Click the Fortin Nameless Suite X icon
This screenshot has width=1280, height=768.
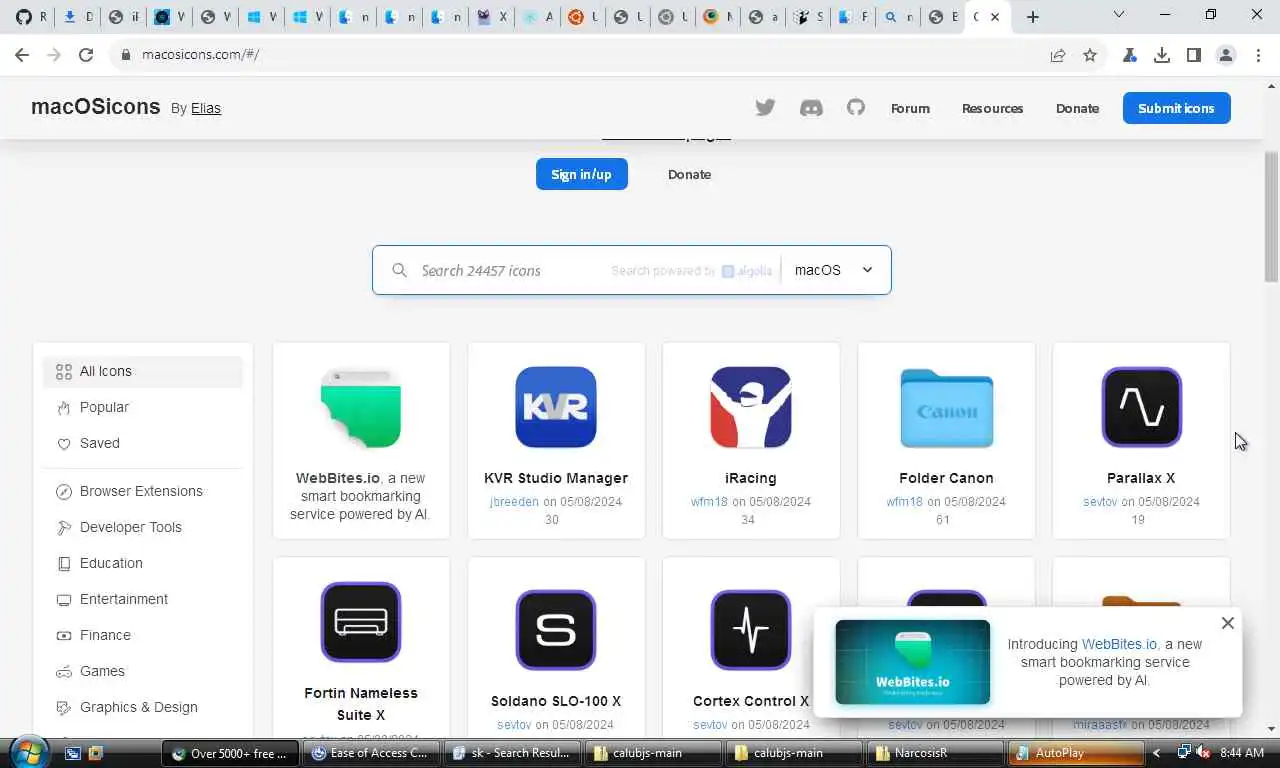[x=361, y=622]
